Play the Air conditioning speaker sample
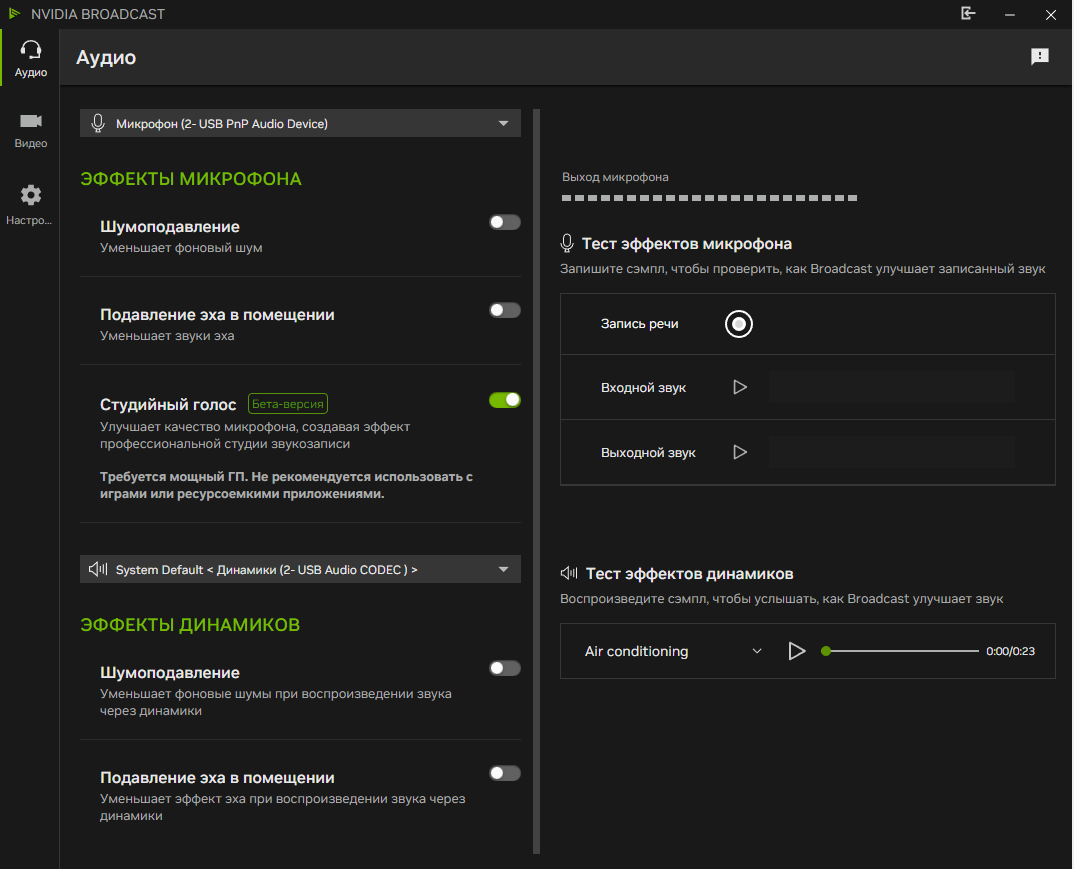This screenshot has width=1074, height=869. tap(796, 651)
